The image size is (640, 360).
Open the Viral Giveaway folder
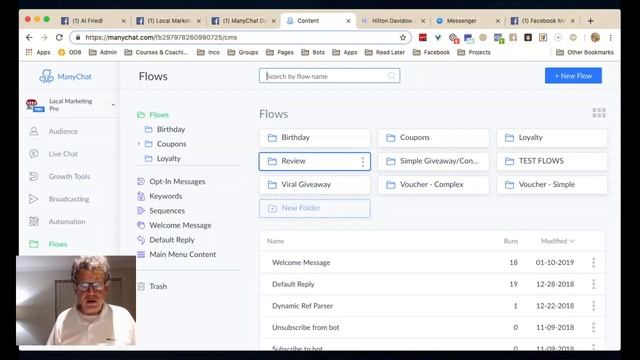click(x=315, y=184)
